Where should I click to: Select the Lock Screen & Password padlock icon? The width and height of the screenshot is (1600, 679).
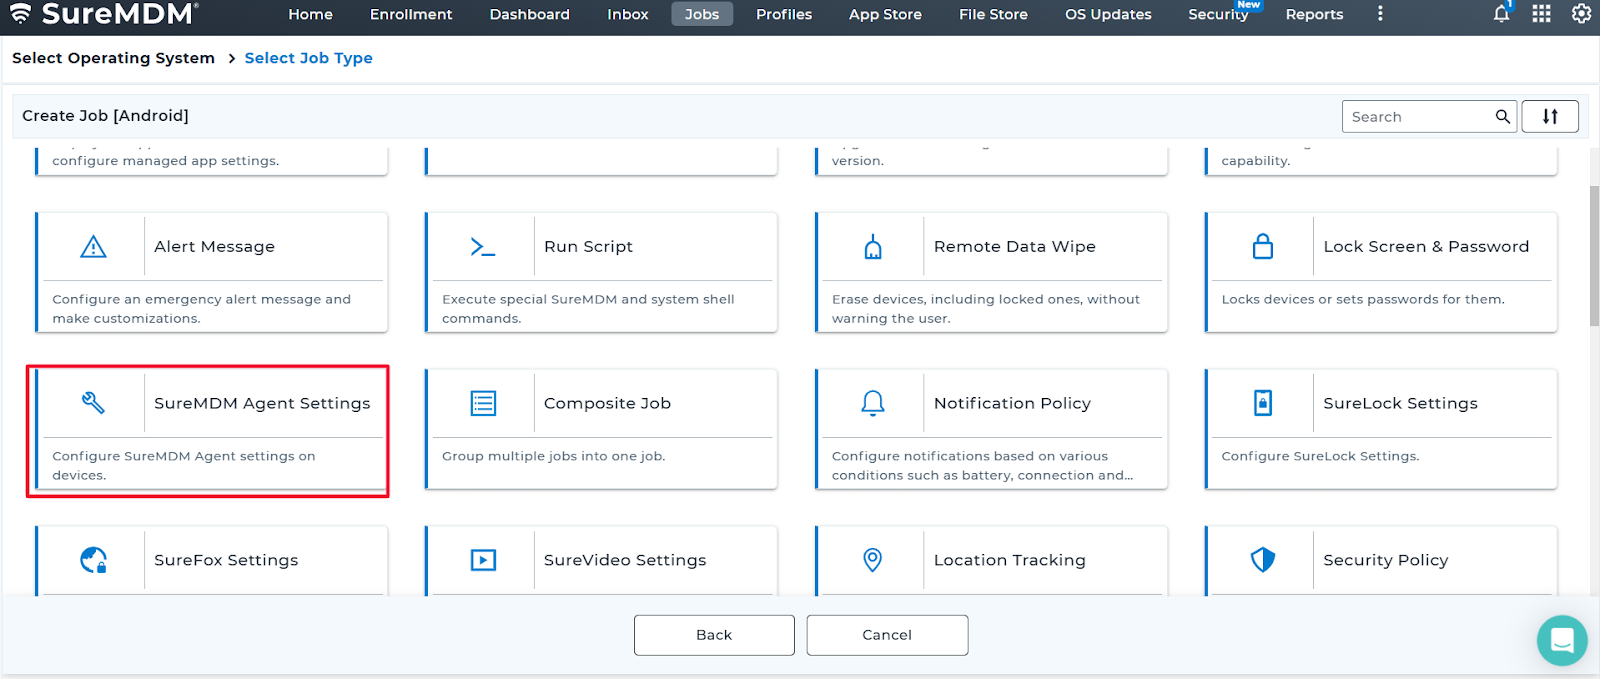[1263, 246]
